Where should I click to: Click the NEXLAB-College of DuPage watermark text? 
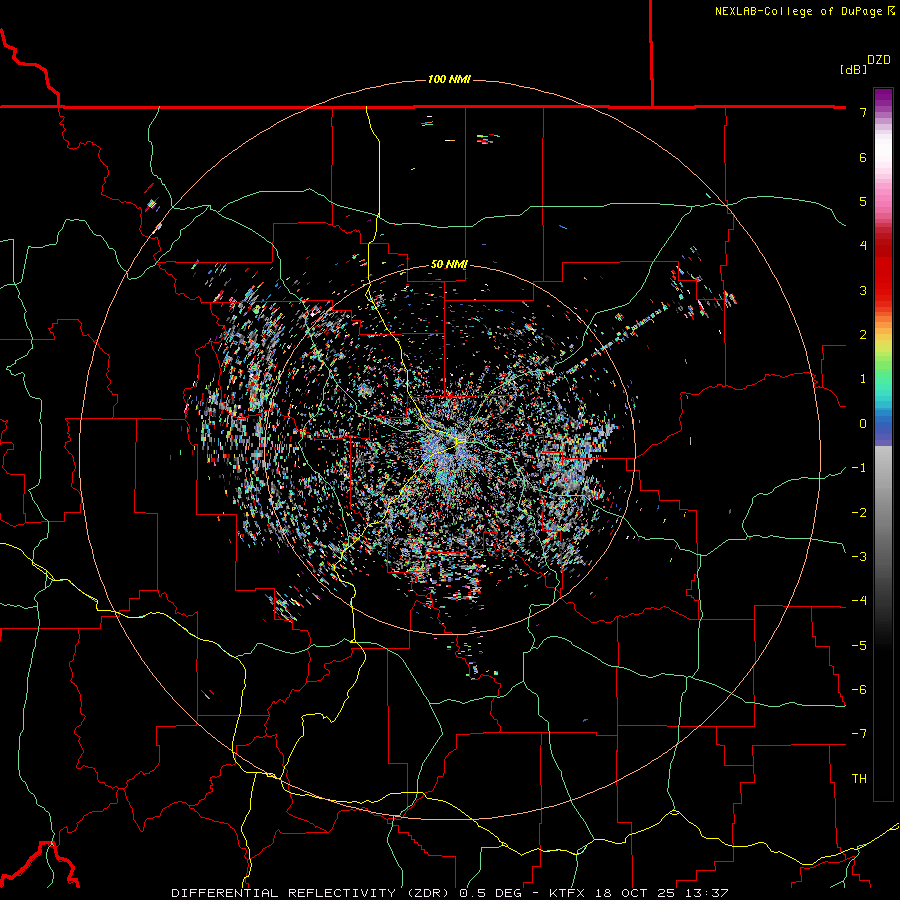pos(804,11)
